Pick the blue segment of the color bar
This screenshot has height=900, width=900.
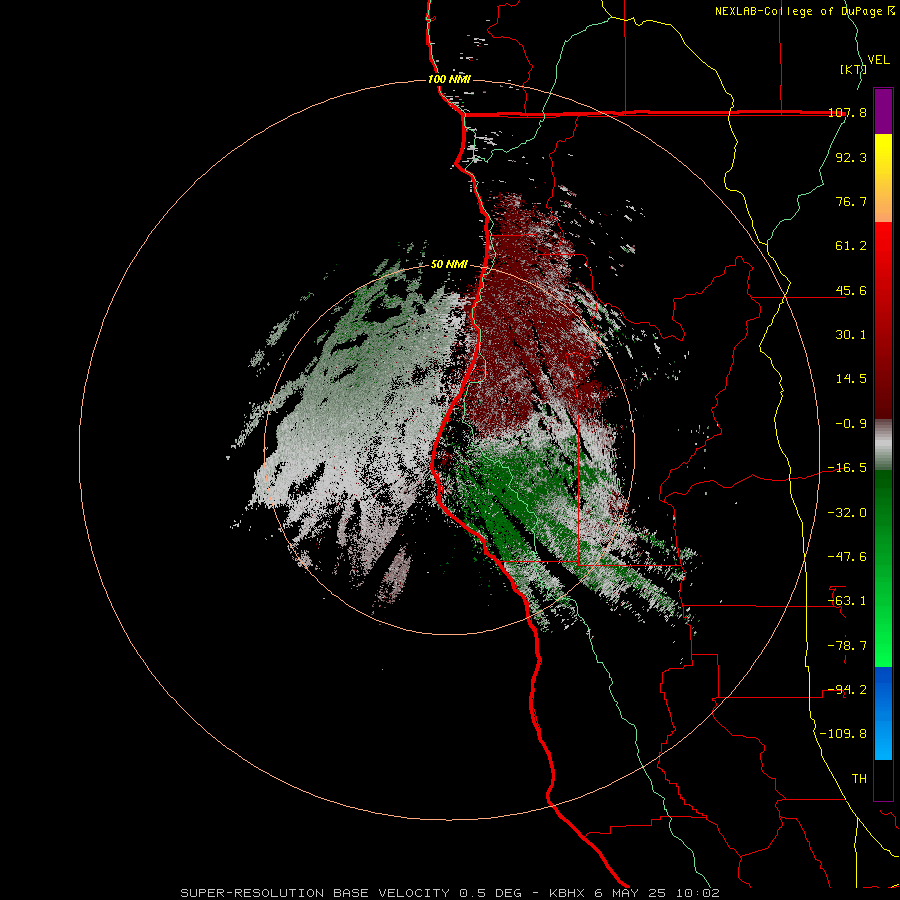(x=883, y=713)
